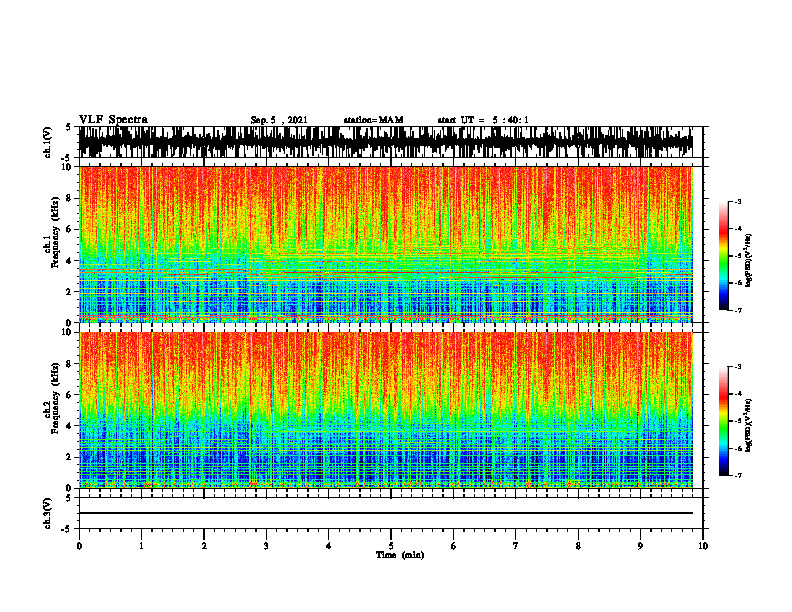Screen dimensions: 792x612
Task: Click the "10" kHz tick on ch.1 frequency axis
Action: [69, 167]
